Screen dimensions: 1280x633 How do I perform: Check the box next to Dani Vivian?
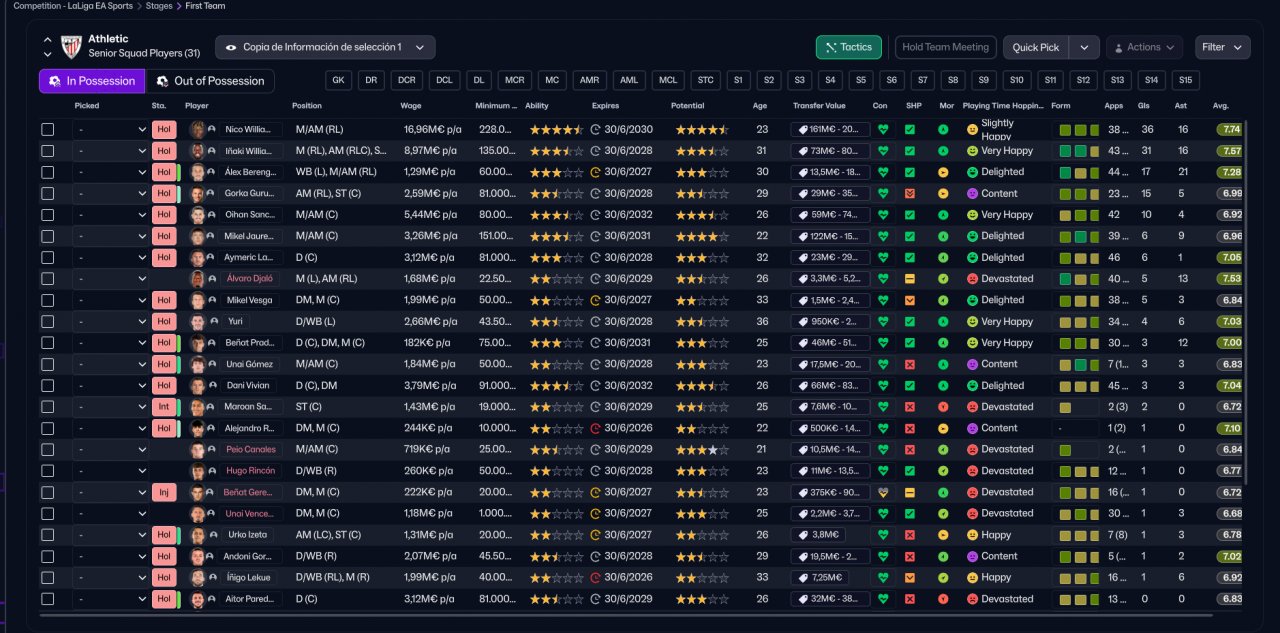tap(48, 386)
